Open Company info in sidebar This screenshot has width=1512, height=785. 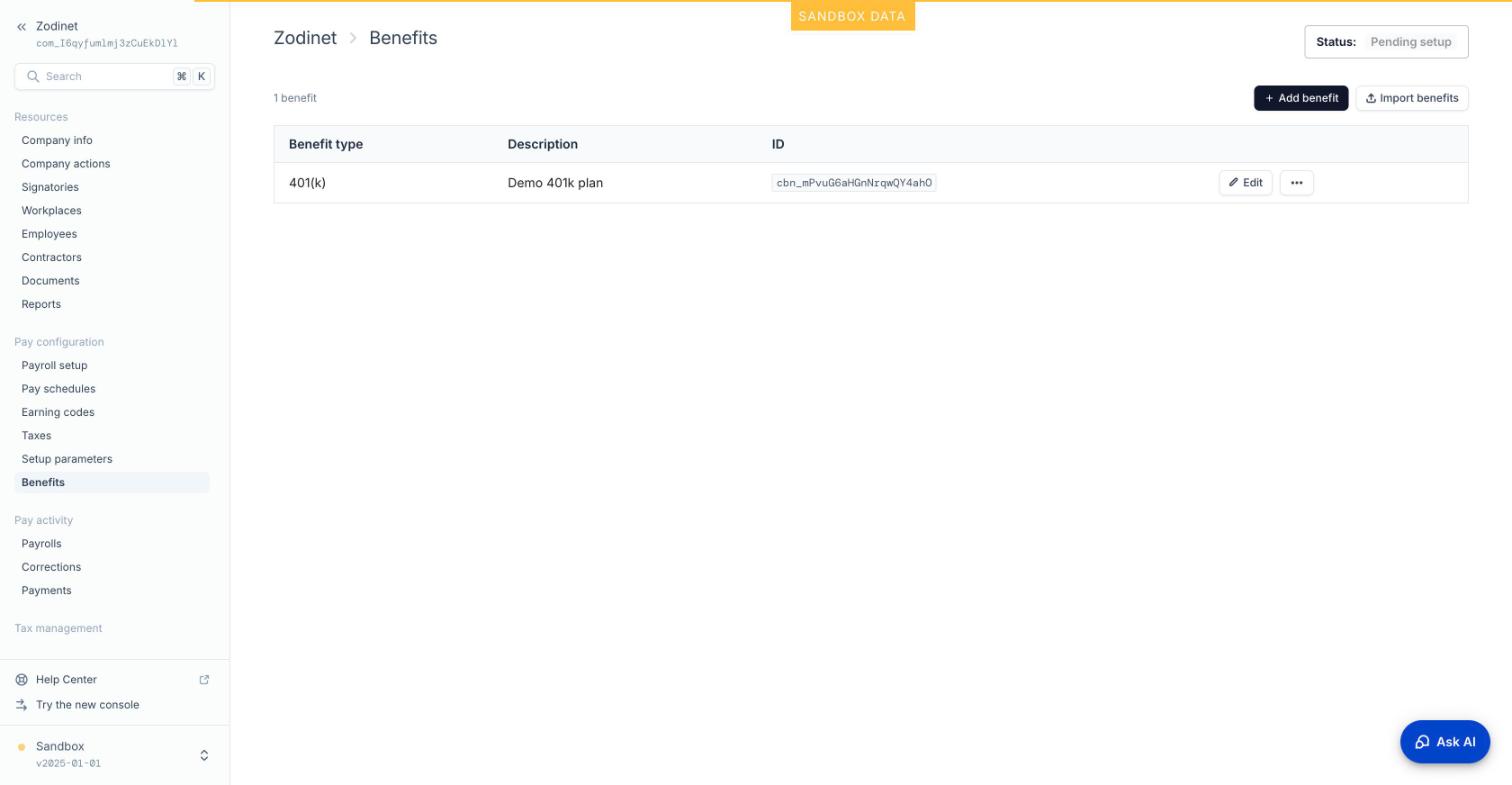click(57, 141)
